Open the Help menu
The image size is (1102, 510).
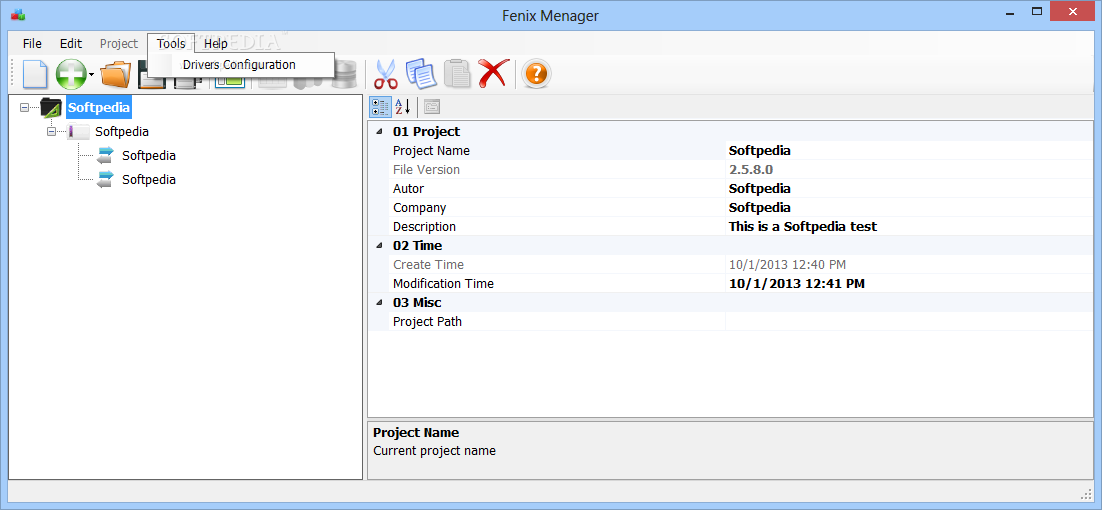coord(216,44)
